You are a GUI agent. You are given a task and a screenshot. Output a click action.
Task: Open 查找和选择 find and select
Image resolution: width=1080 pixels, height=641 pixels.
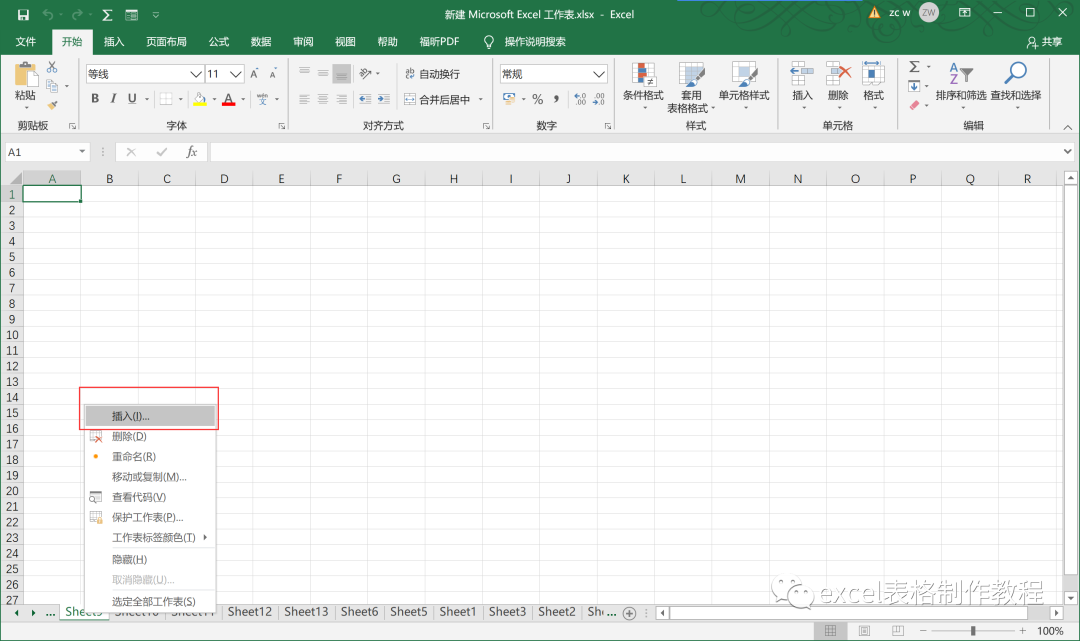tap(1016, 85)
